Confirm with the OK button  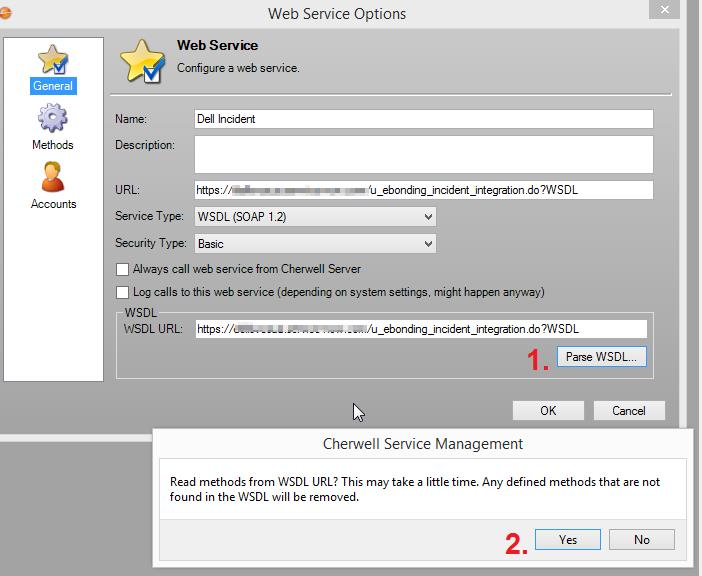pos(548,410)
